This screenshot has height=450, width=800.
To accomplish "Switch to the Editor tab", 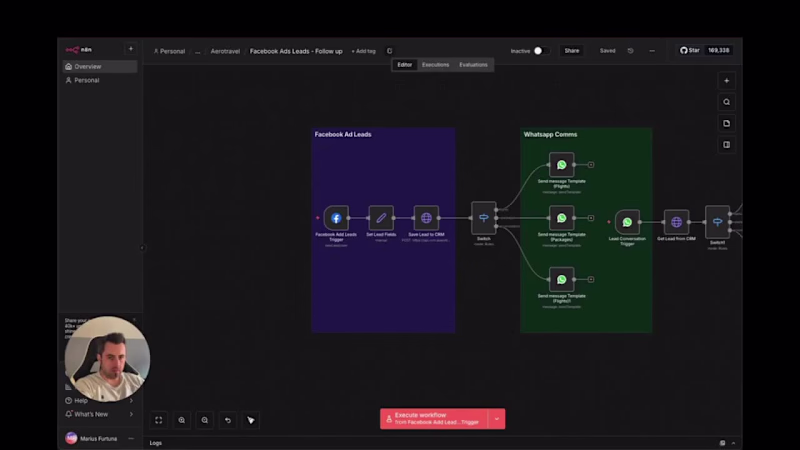I will point(405,65).
